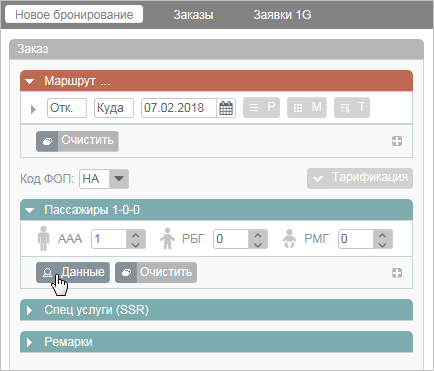The height and width of the screenshot is (371, 434).
Task: Switch to the Новое бронирование tab
Action: (74, 15)
